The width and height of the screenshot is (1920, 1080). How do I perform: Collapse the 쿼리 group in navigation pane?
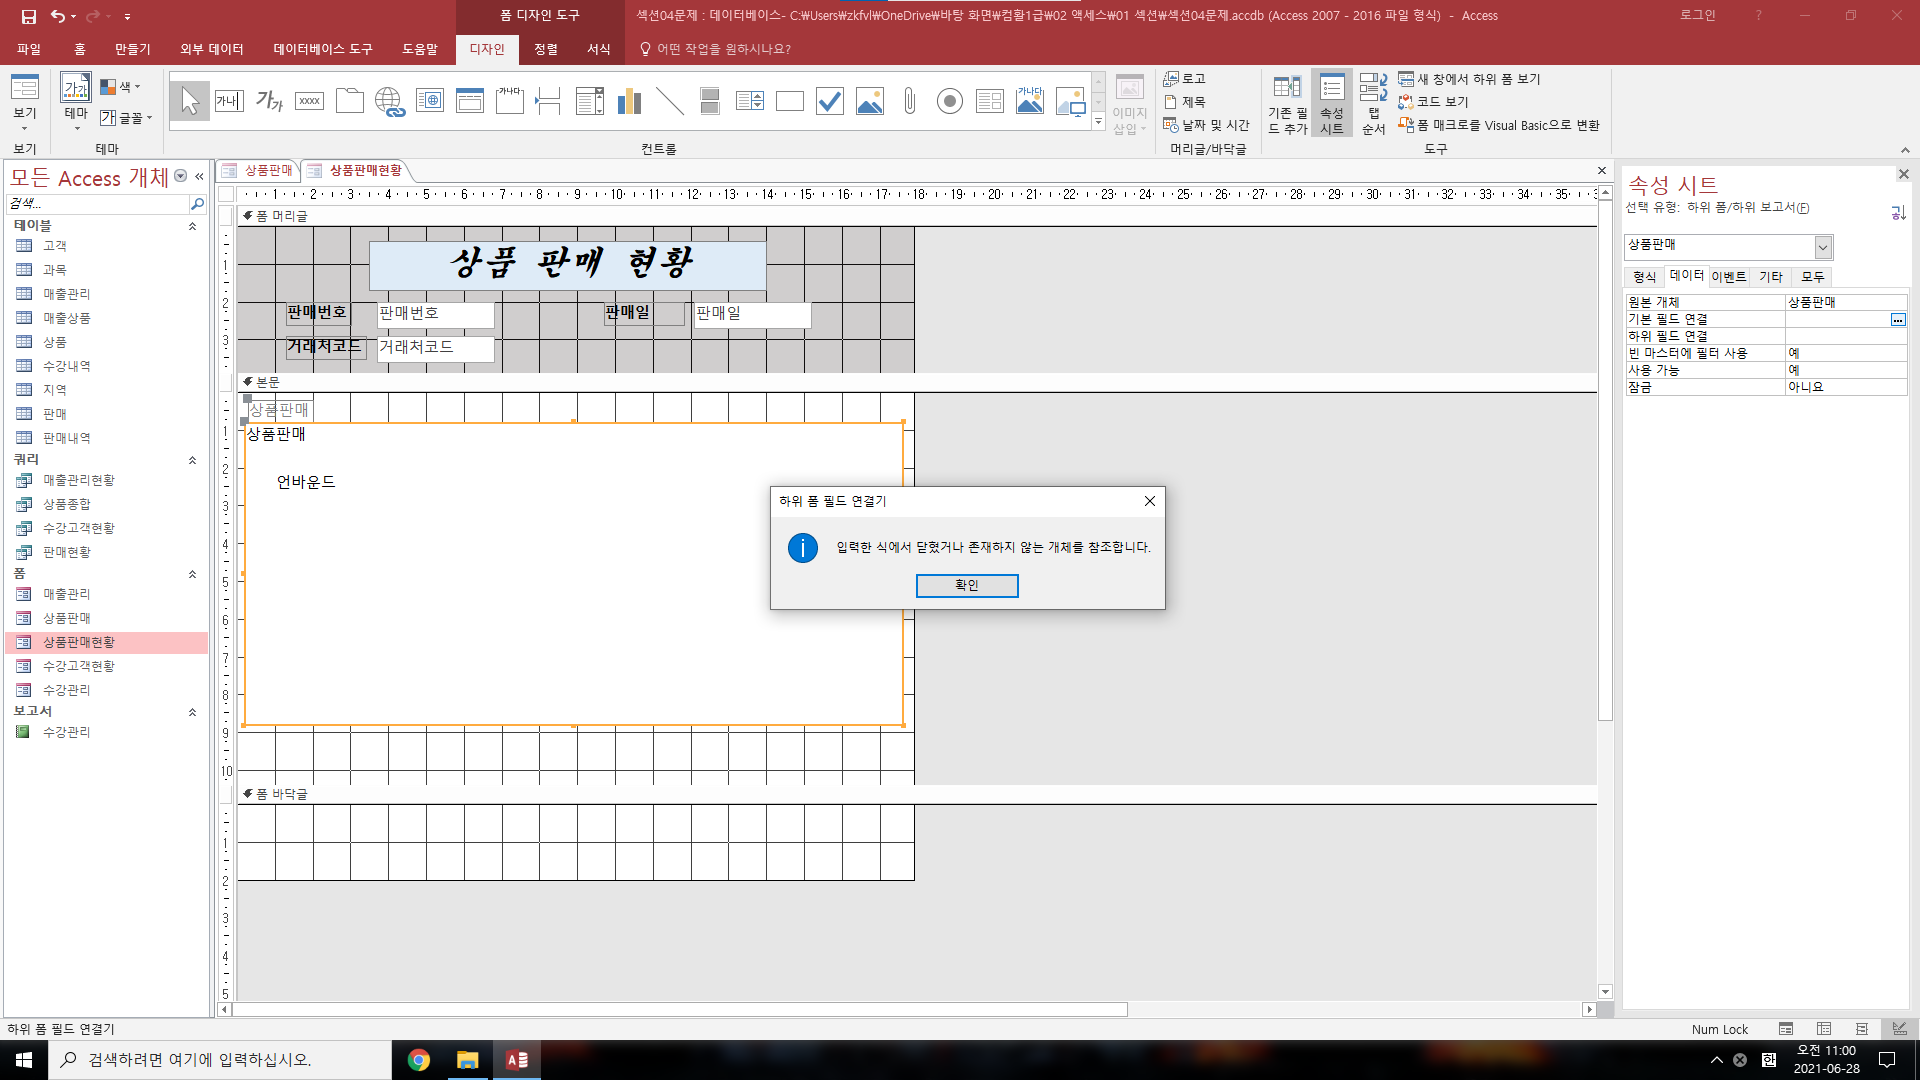(x=192, y=461)
